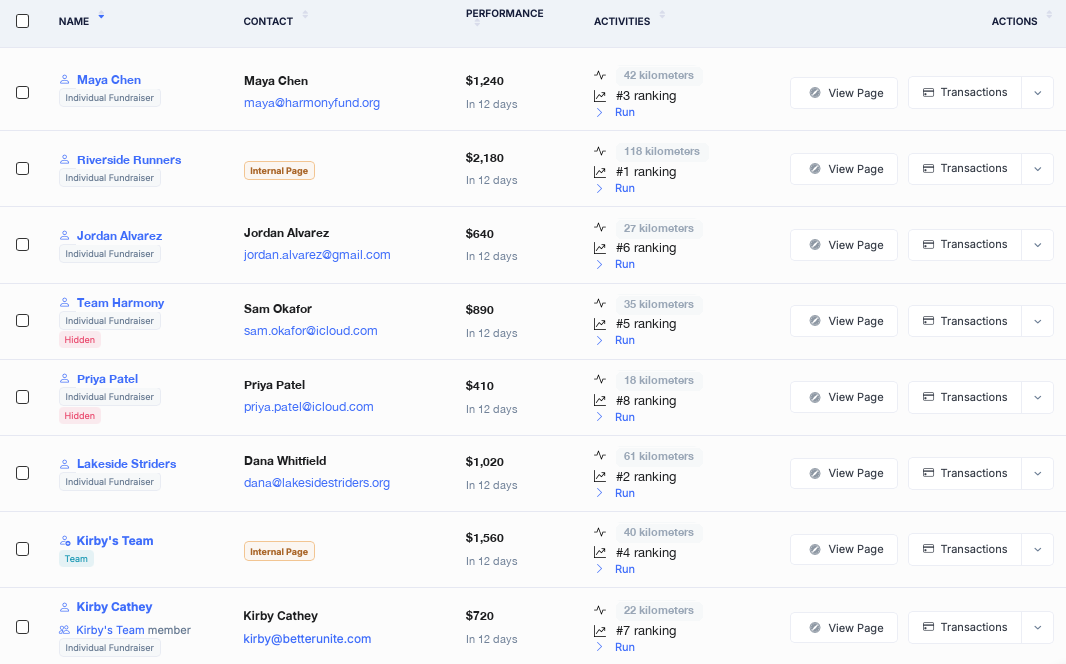Open actions chevron for Kirby's Team
Viewport: 1066px width, 664px height.
coord(1037,550)
